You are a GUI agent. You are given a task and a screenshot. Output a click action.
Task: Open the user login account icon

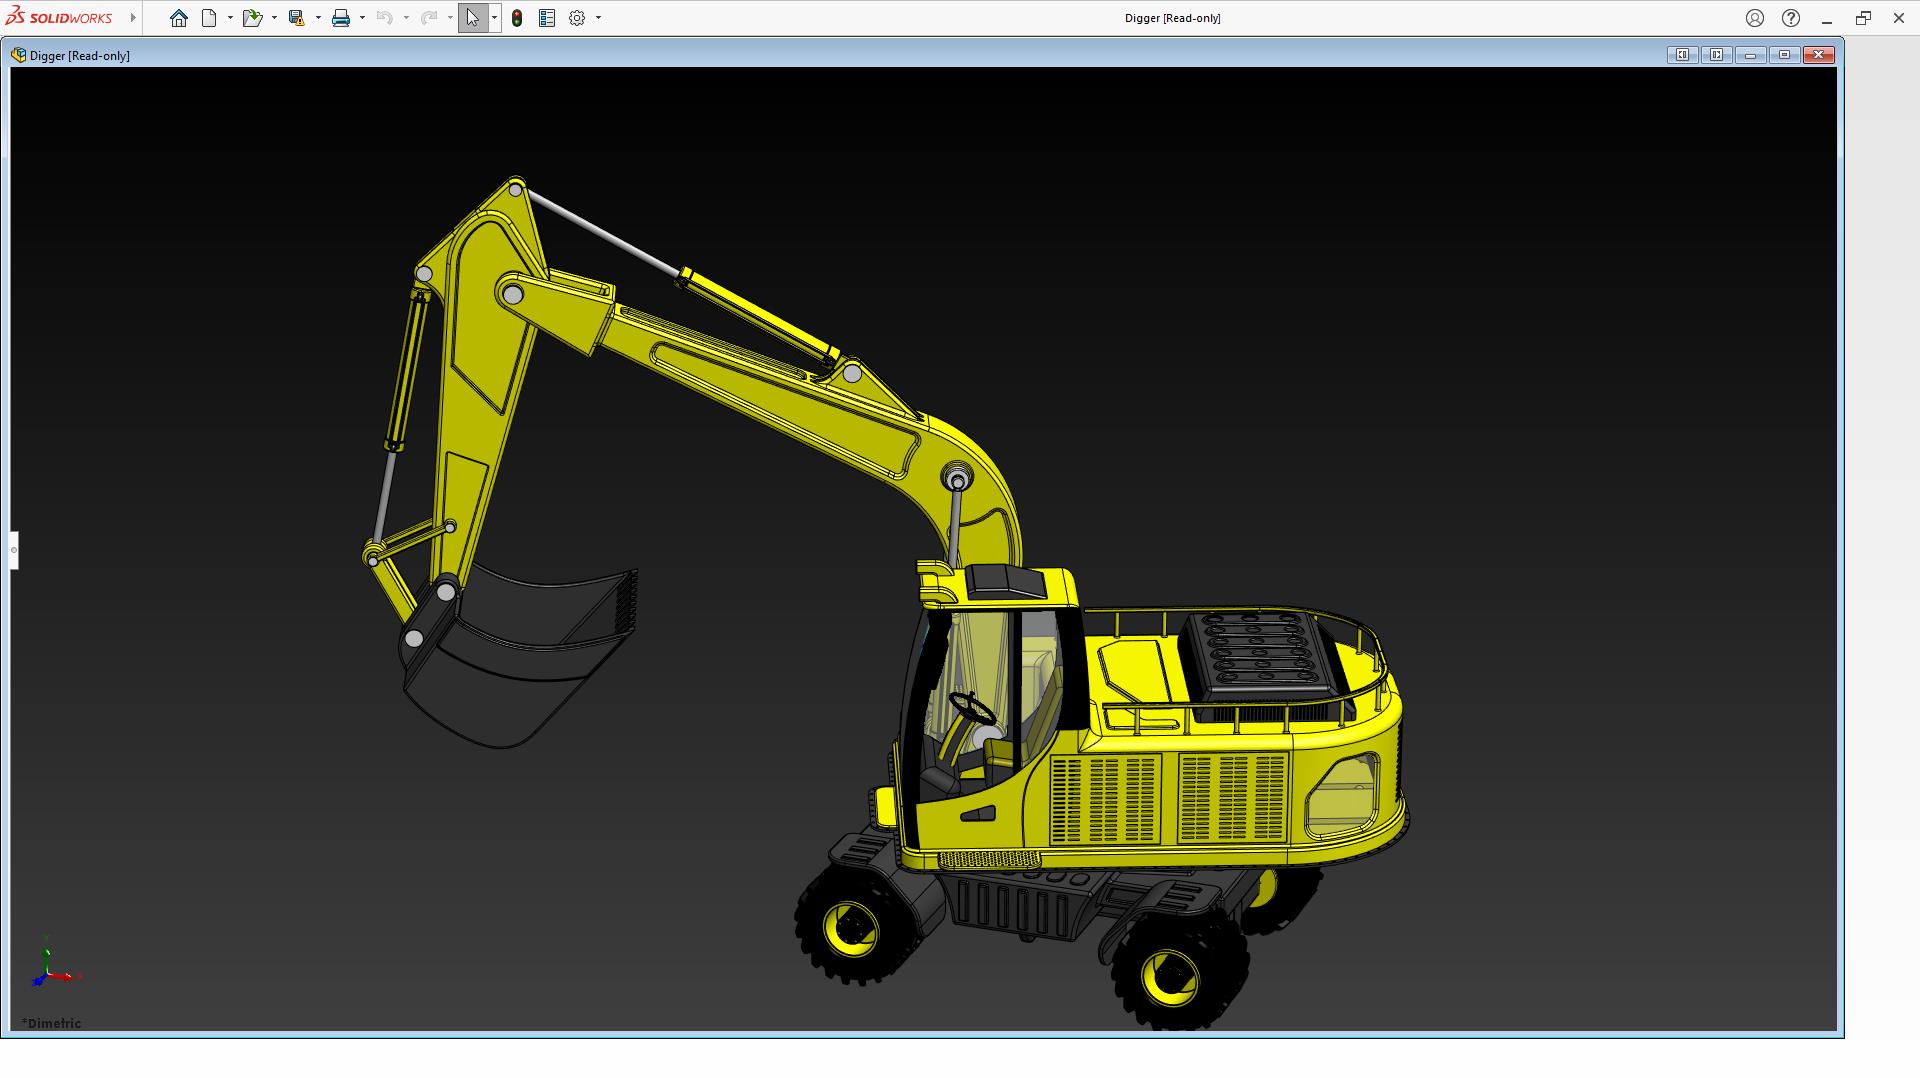1755,18
